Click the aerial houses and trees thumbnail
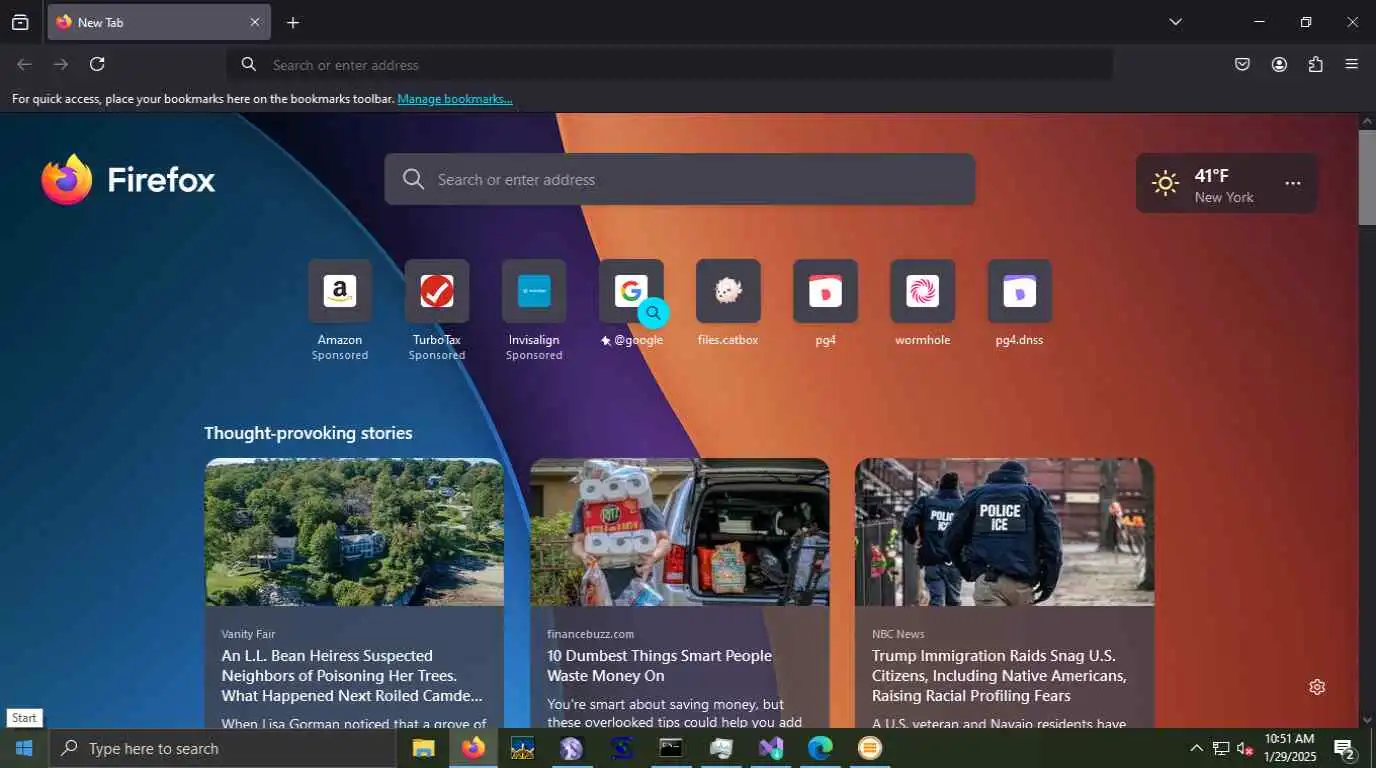The image size is (1376, 768). (x=355, y=532)
